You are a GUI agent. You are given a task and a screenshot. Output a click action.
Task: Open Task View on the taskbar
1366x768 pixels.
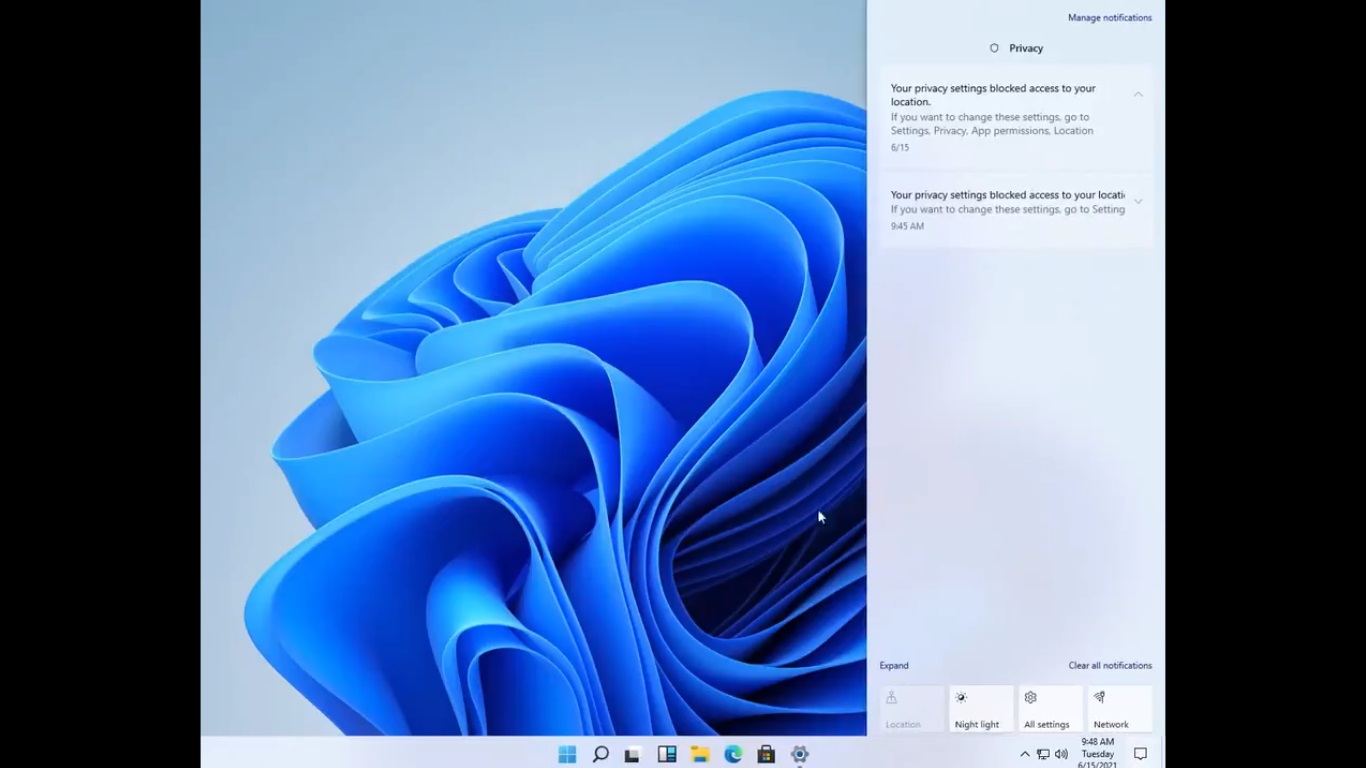(x=632, y=755)
